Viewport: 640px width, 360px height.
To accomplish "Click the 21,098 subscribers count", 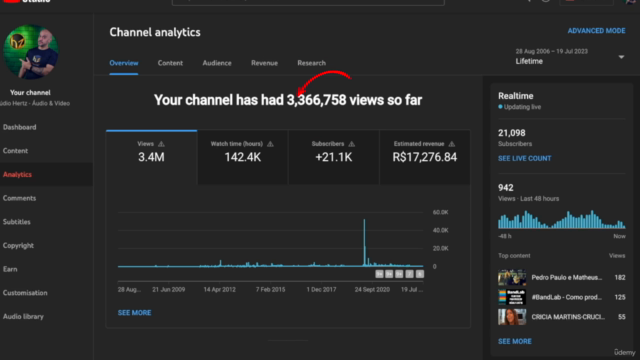I will [511, 133].
